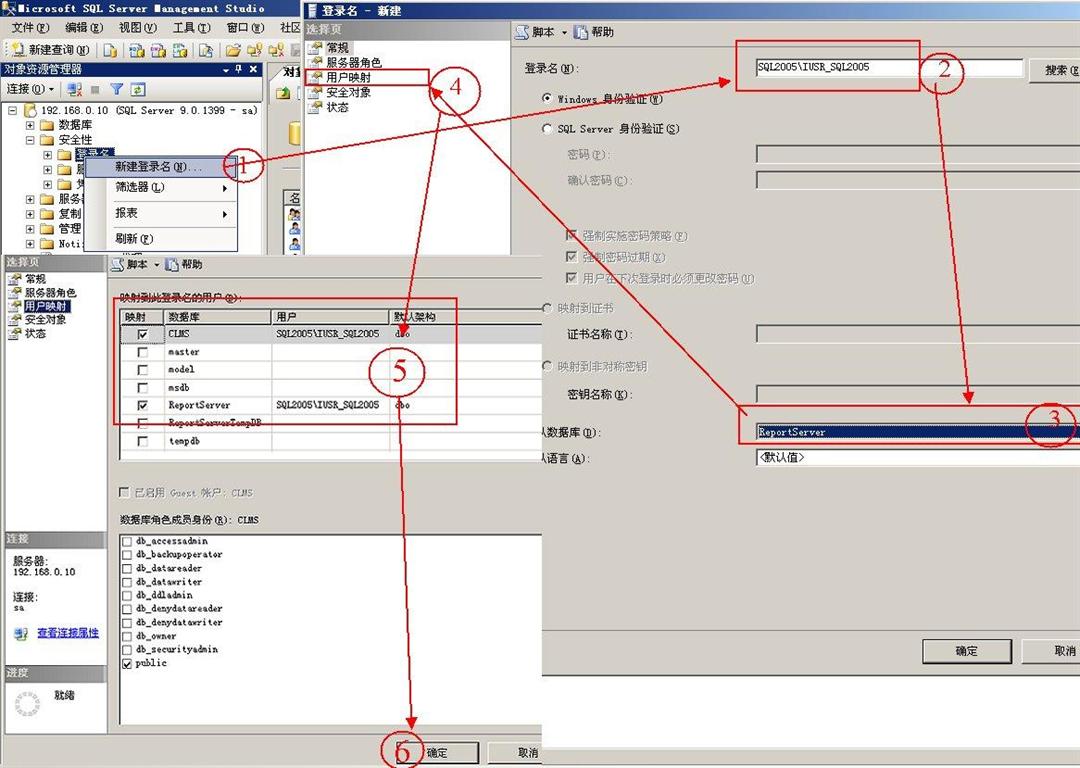Screen dimensions: 1080x768
Task: Open the default database ReportServer combo box
Action: click(x=917, y=433)
